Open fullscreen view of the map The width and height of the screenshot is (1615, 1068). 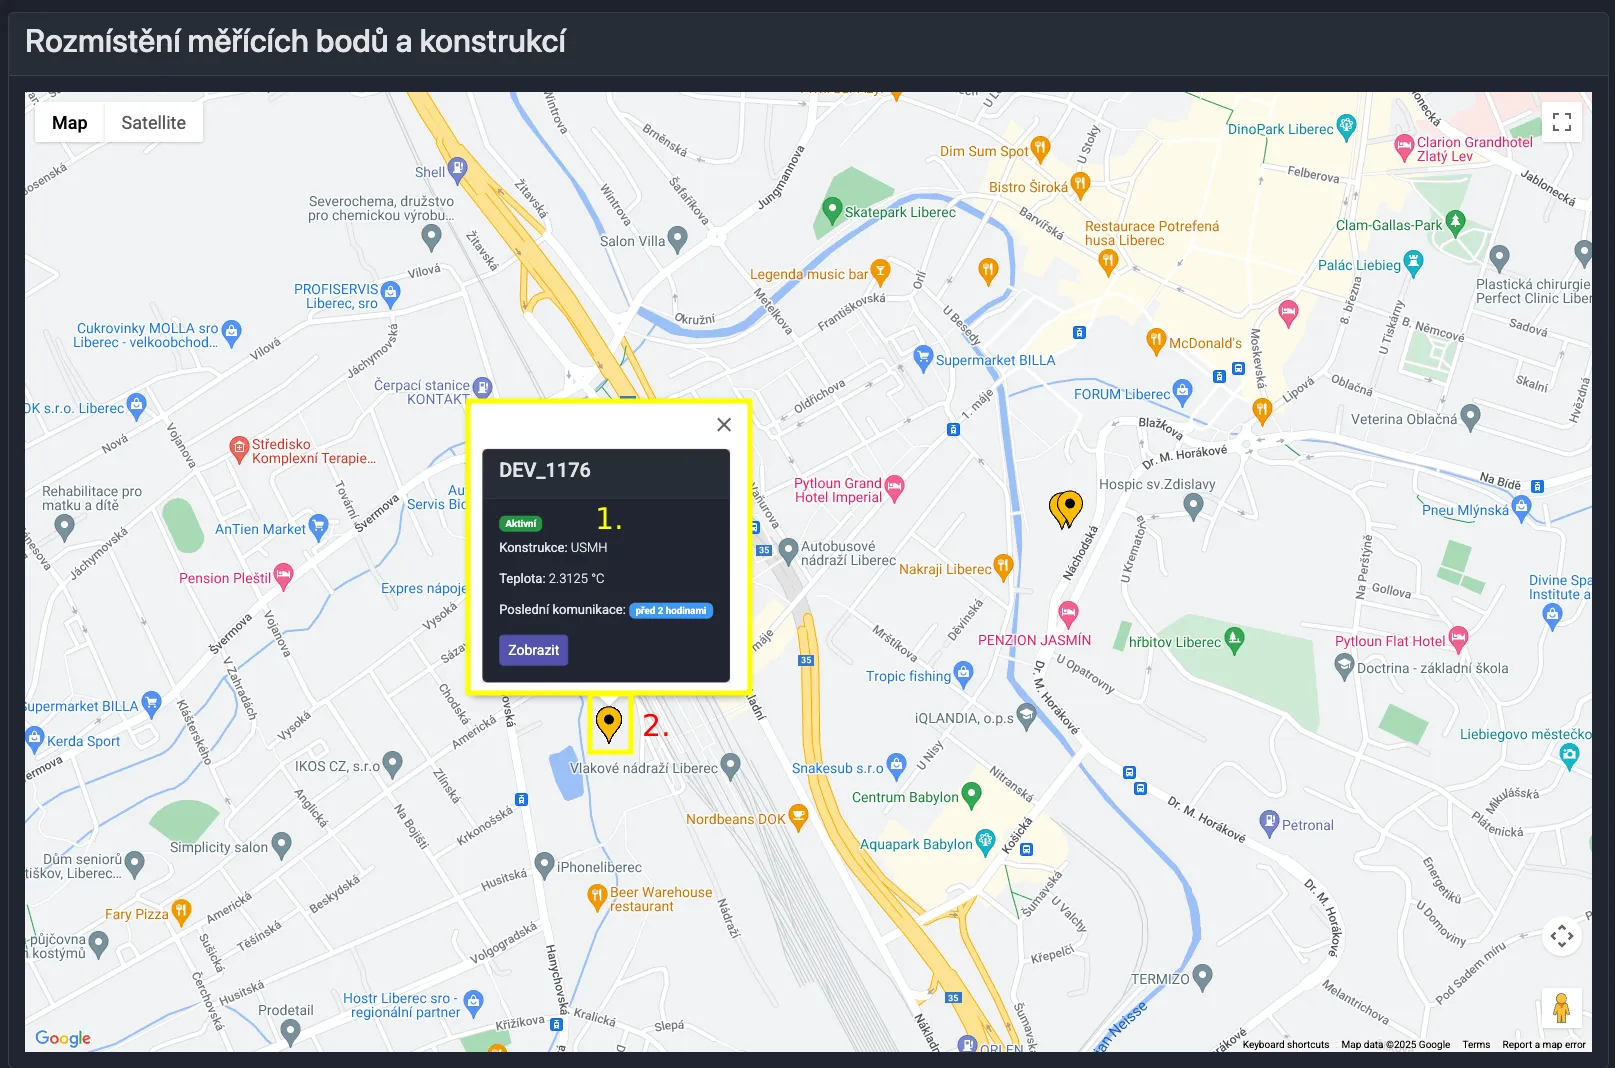(x=1561, y=122)
